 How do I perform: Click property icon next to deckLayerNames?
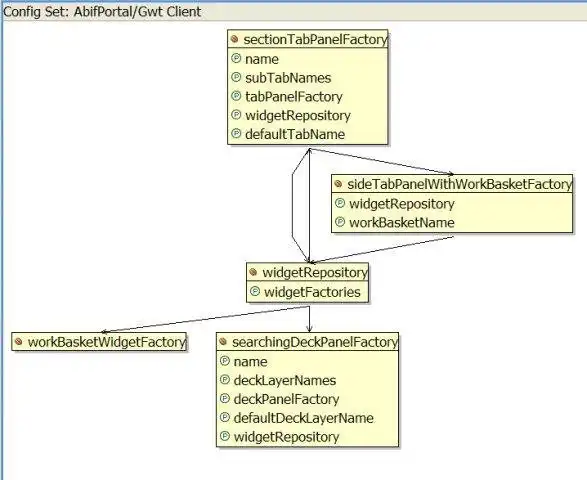click(x=225, y=380)
